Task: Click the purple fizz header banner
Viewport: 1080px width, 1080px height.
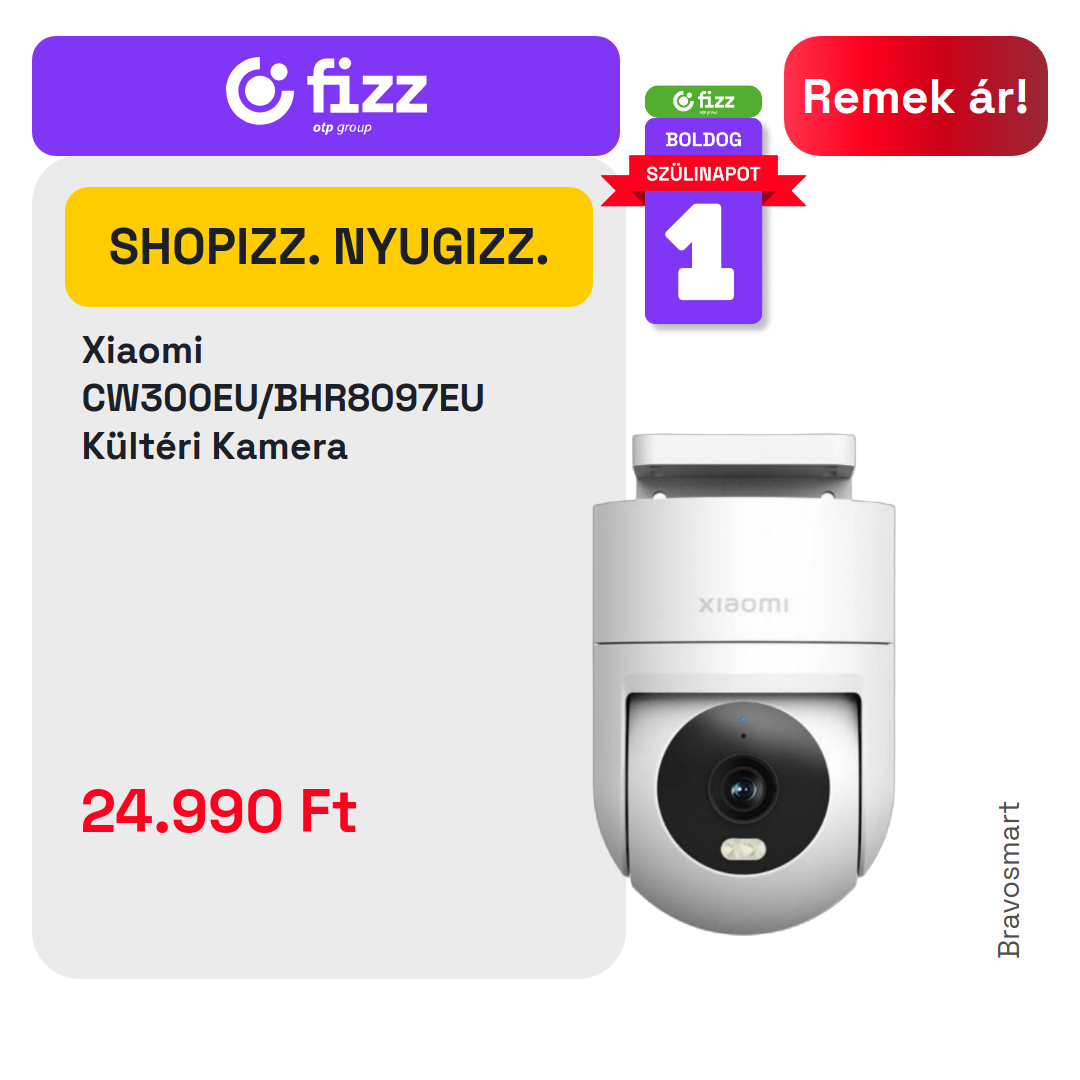Action: coord(326,96)
